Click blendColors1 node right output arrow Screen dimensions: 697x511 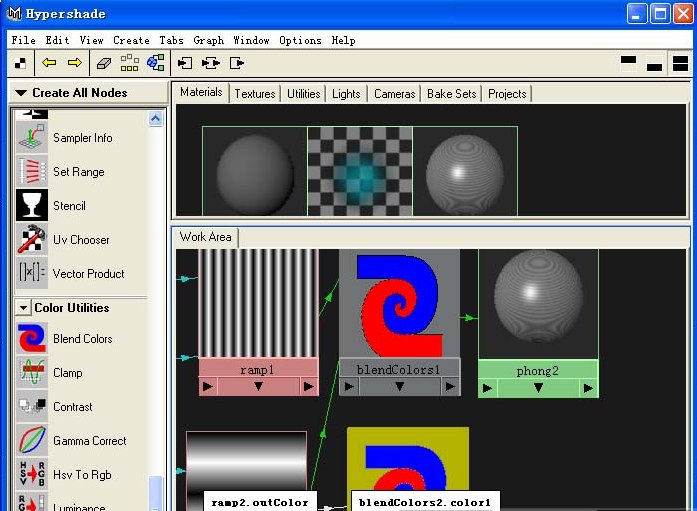pyautogui.click(x=450, y=386)
